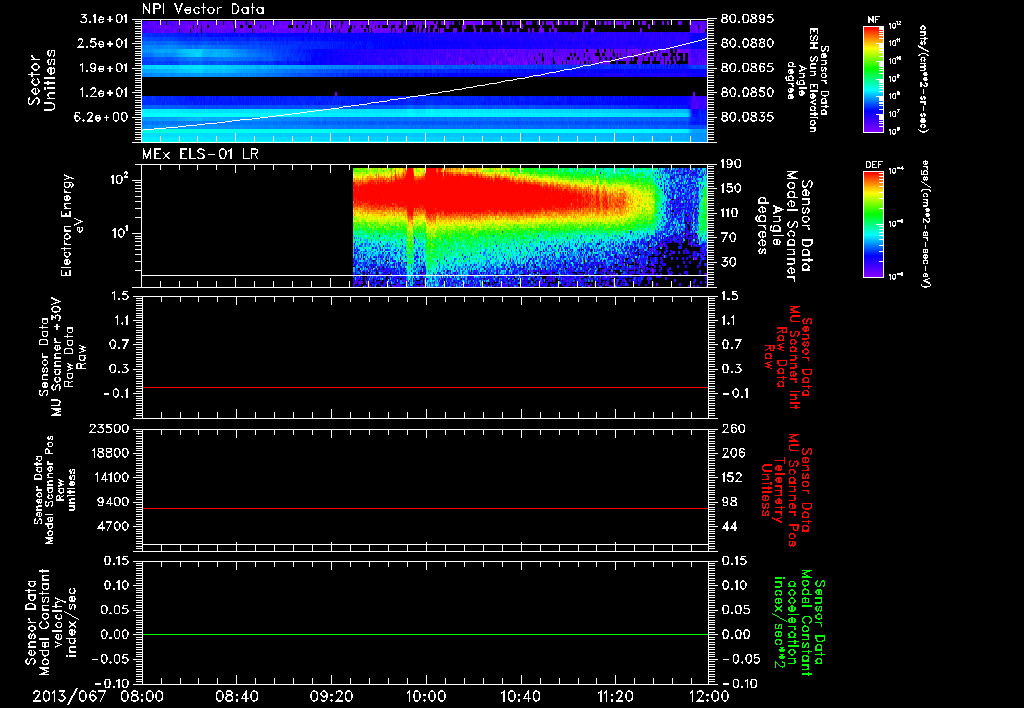Click the "Model Scanner Angle degrees" axis title
This screenshot has height=708, width=1024.
[786, 227]
